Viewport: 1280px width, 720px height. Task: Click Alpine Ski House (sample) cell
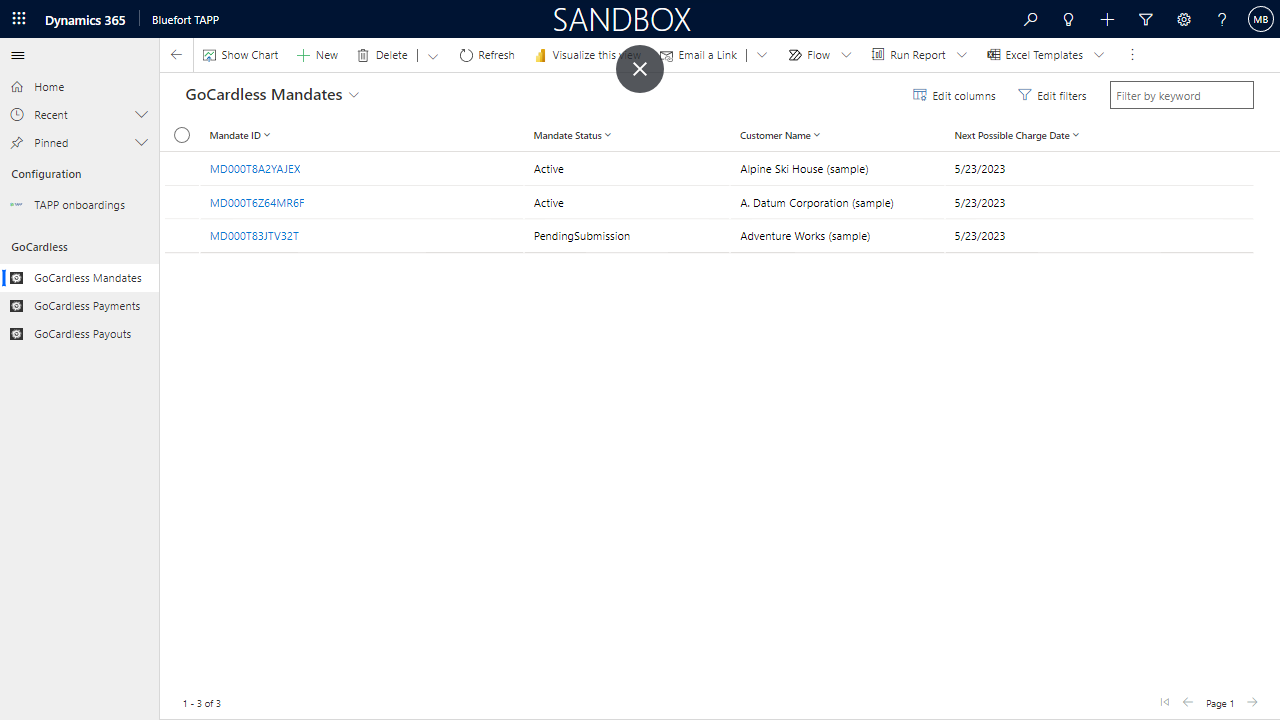pos(804,169)
